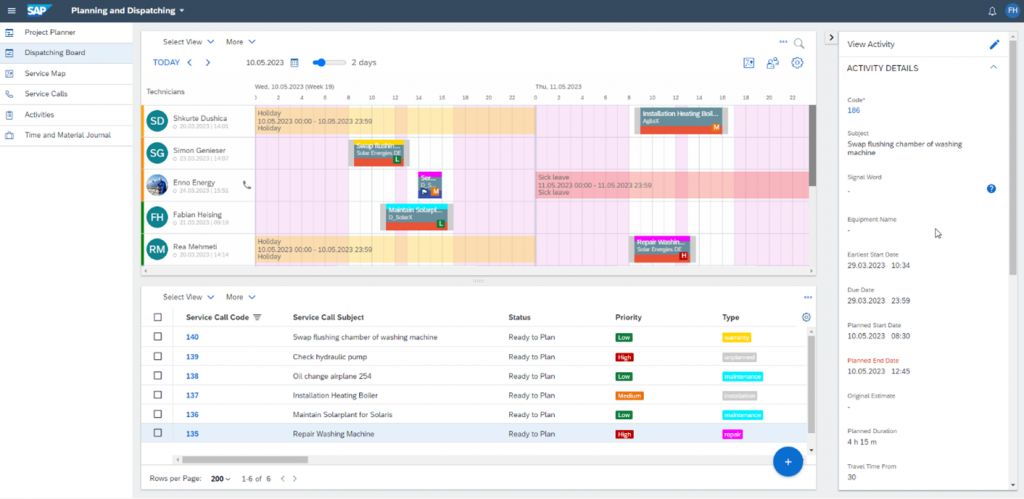Image resolution: width=1024 pixels, height=499 pixels.
Task: Select Installation Heating Boiler activity on timeline
Action: click(x=681, y=121)
